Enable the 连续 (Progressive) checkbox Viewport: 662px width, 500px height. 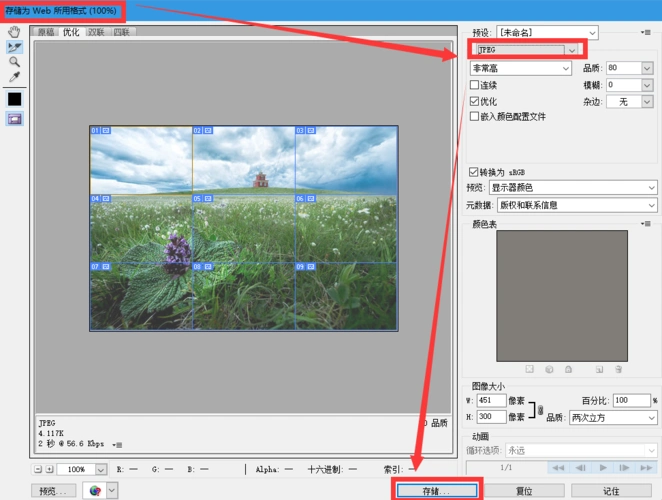[474, 86]
